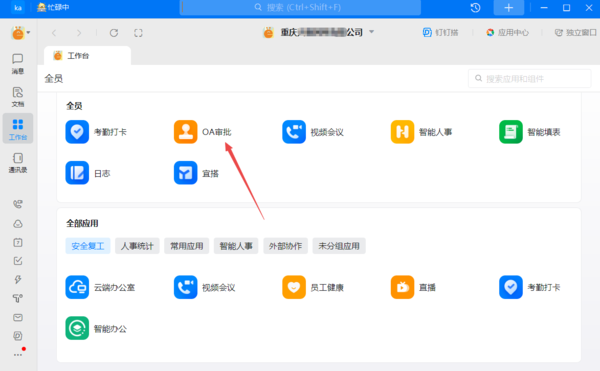
Task: Open the more options ellipsis in sidebar
Action: point(18,355)
